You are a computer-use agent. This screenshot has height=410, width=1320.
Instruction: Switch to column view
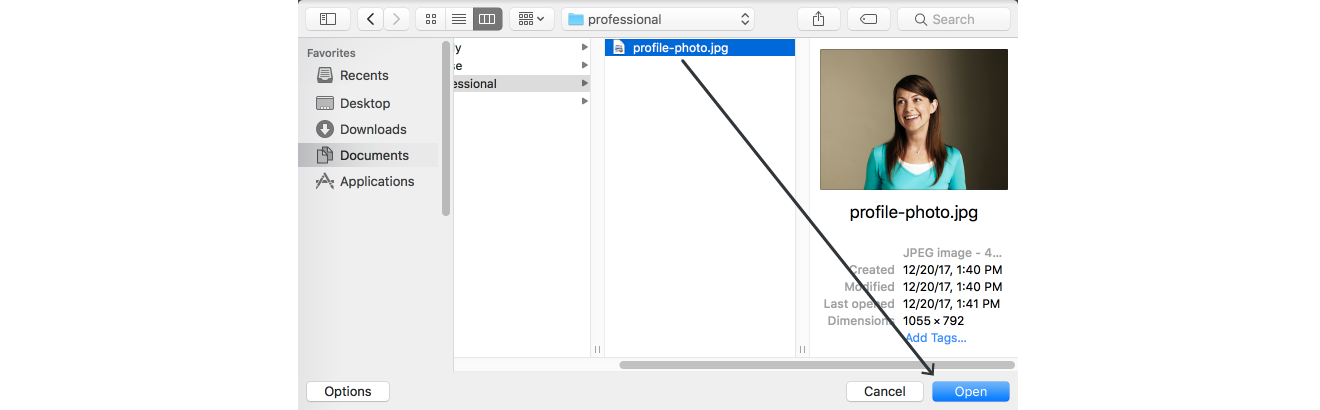[x=487, y=19]
